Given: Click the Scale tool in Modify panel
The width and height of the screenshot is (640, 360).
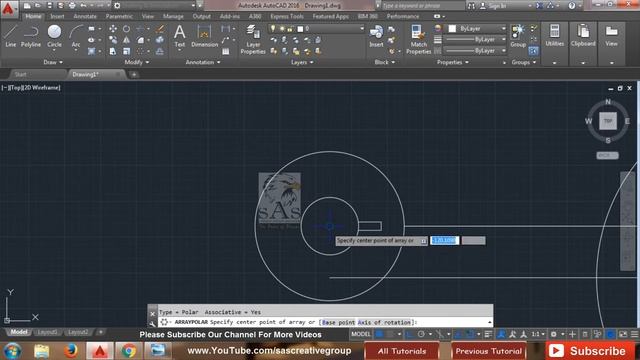Looking at the screenshot, I should (x=127, y=51).
